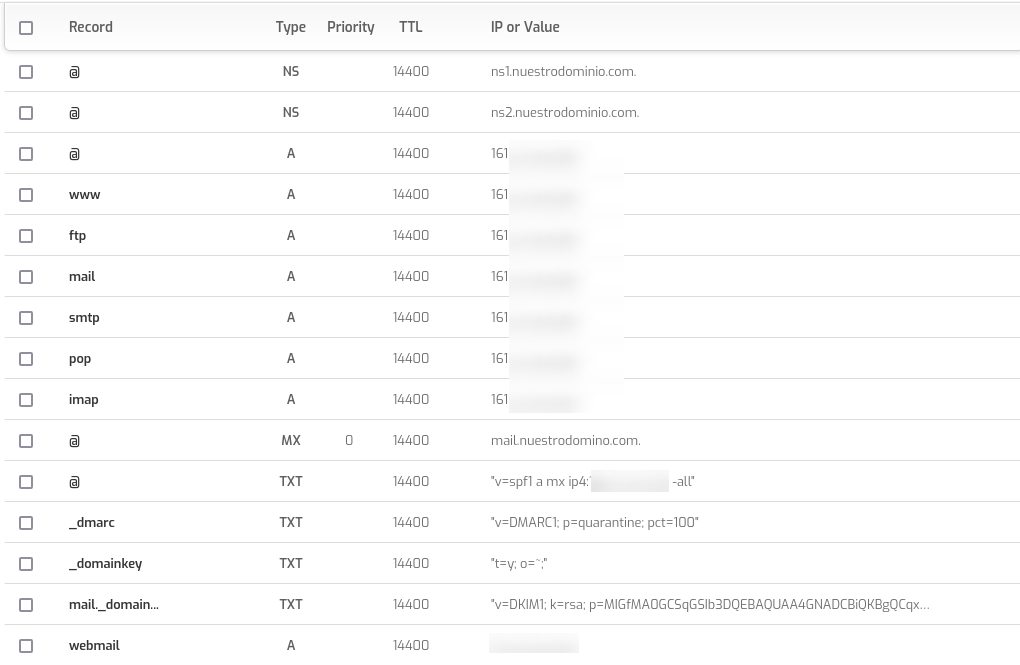Click the Type column header
The height and width of the screenshot is (665, 1020).
click(290, 27)
